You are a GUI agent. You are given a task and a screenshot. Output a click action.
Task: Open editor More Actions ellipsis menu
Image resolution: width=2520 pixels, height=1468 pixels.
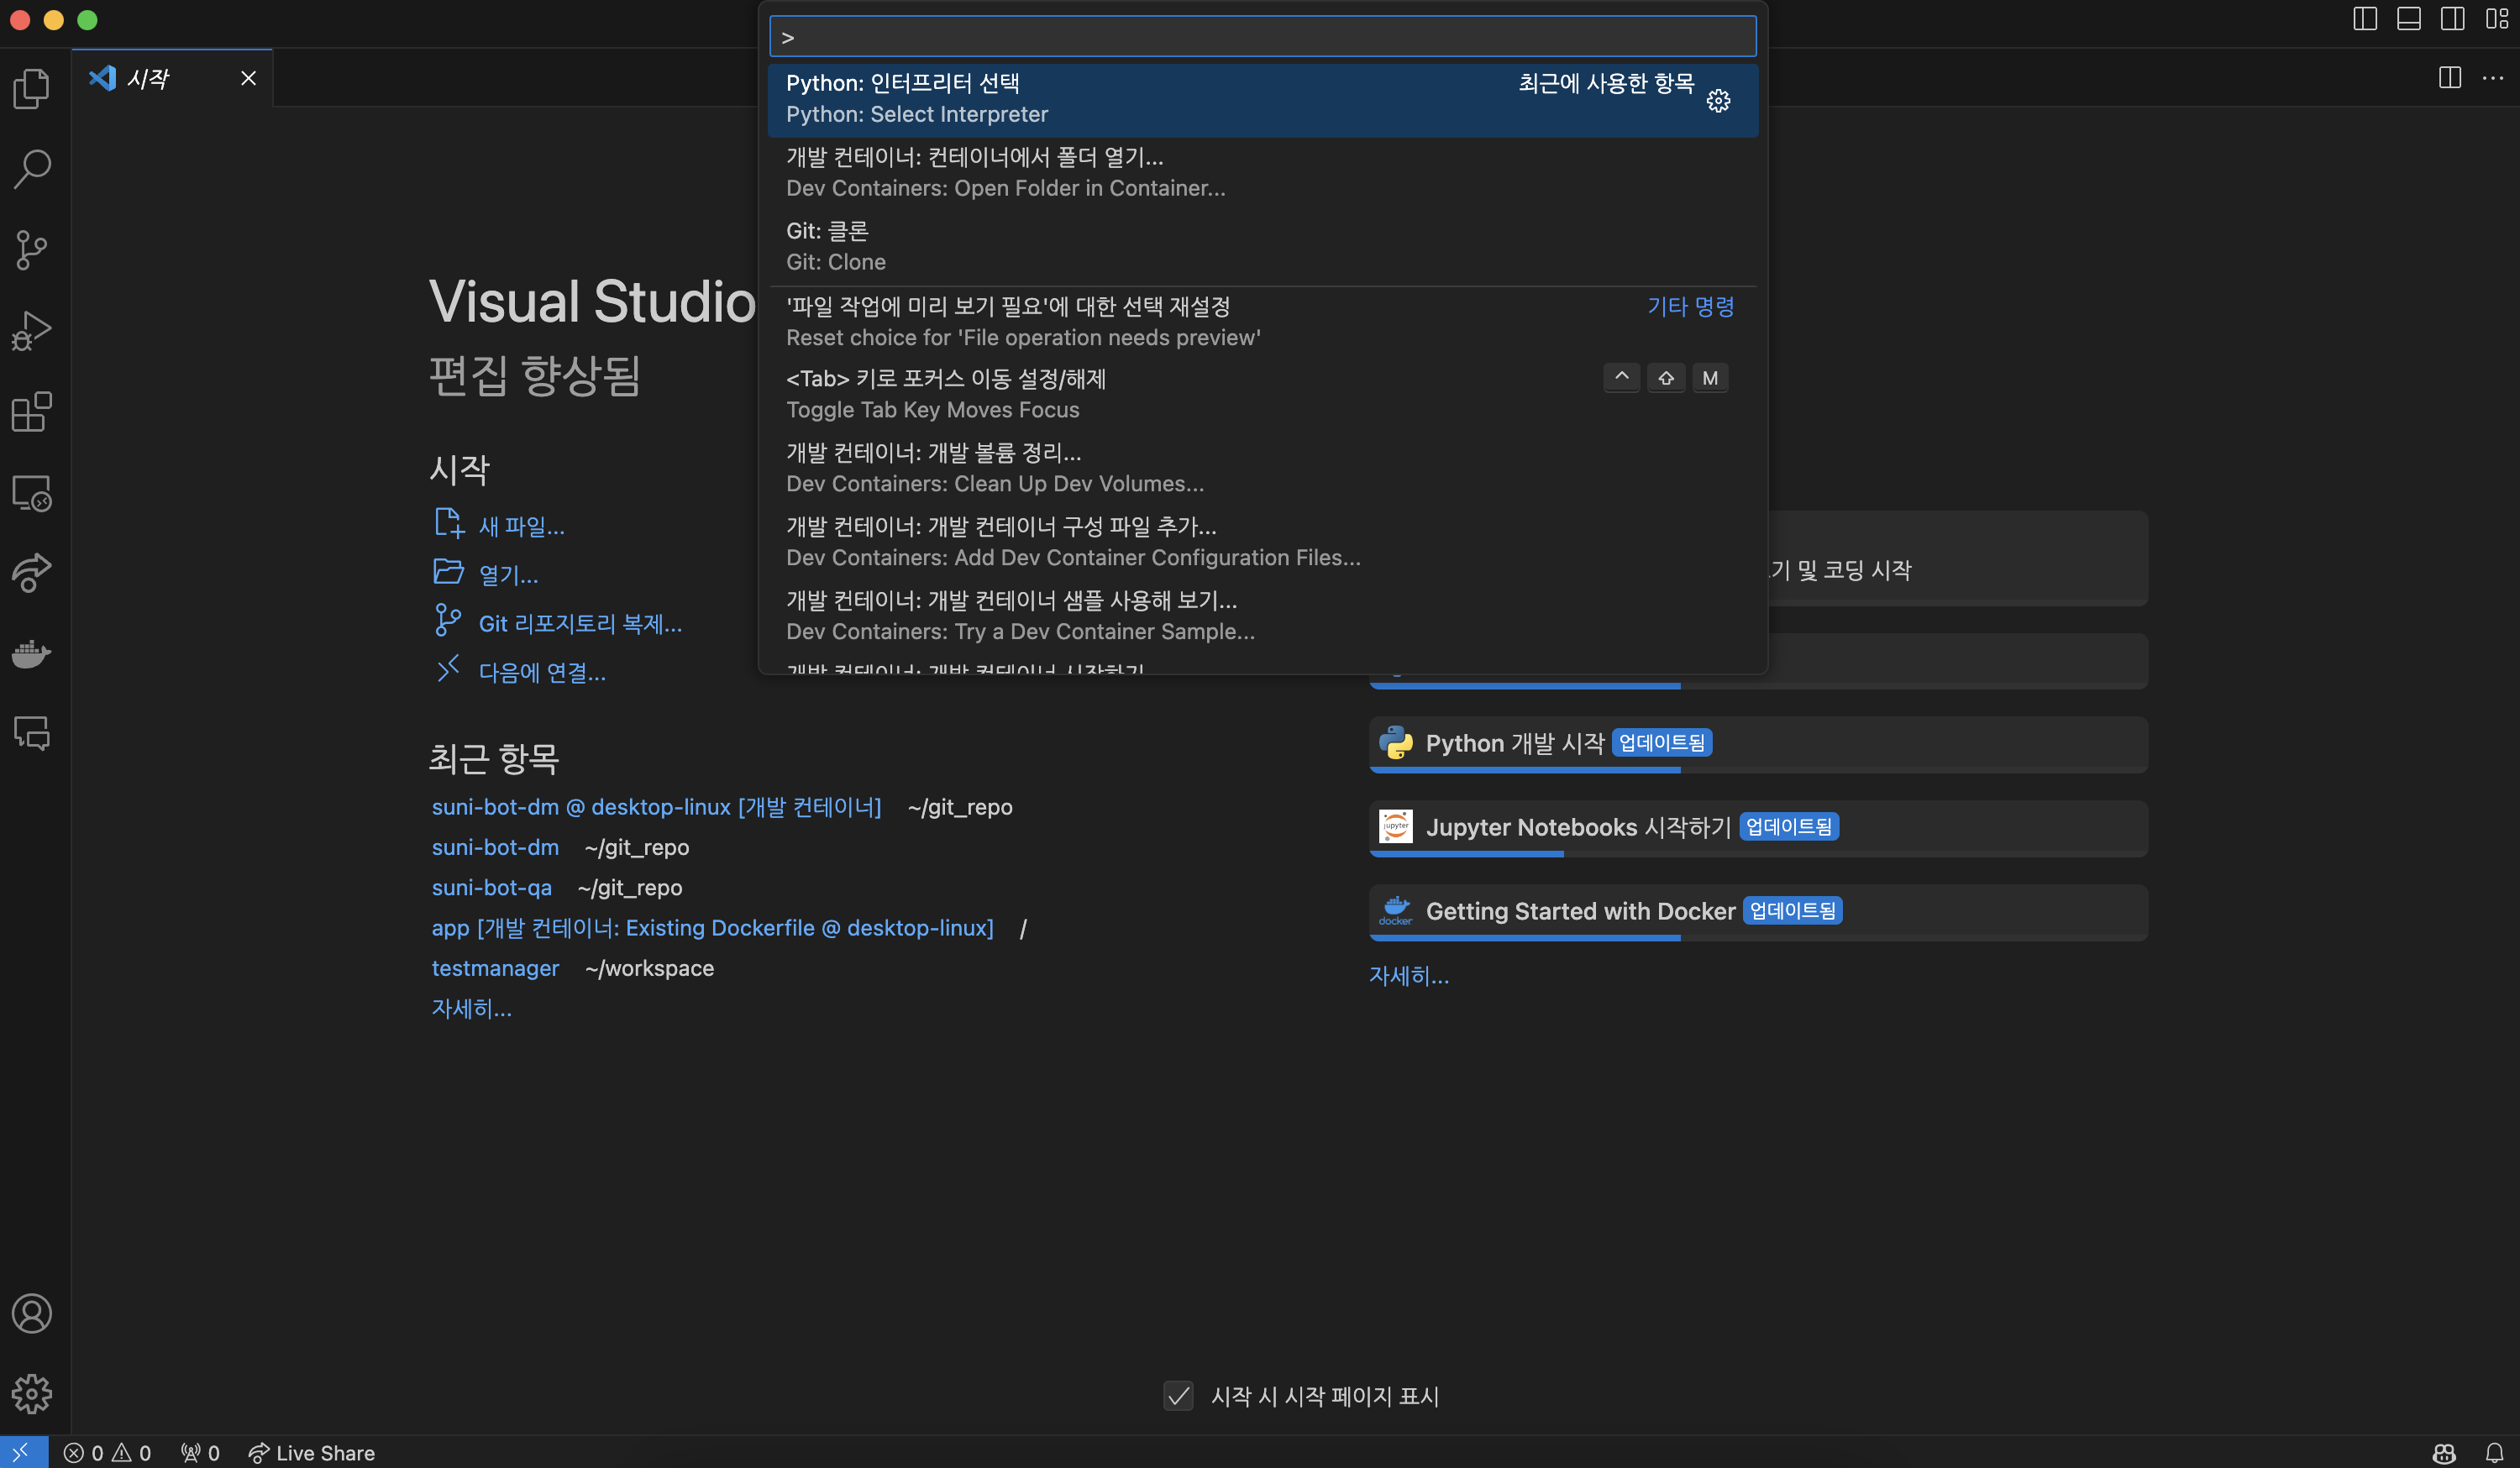(2493, 78)
